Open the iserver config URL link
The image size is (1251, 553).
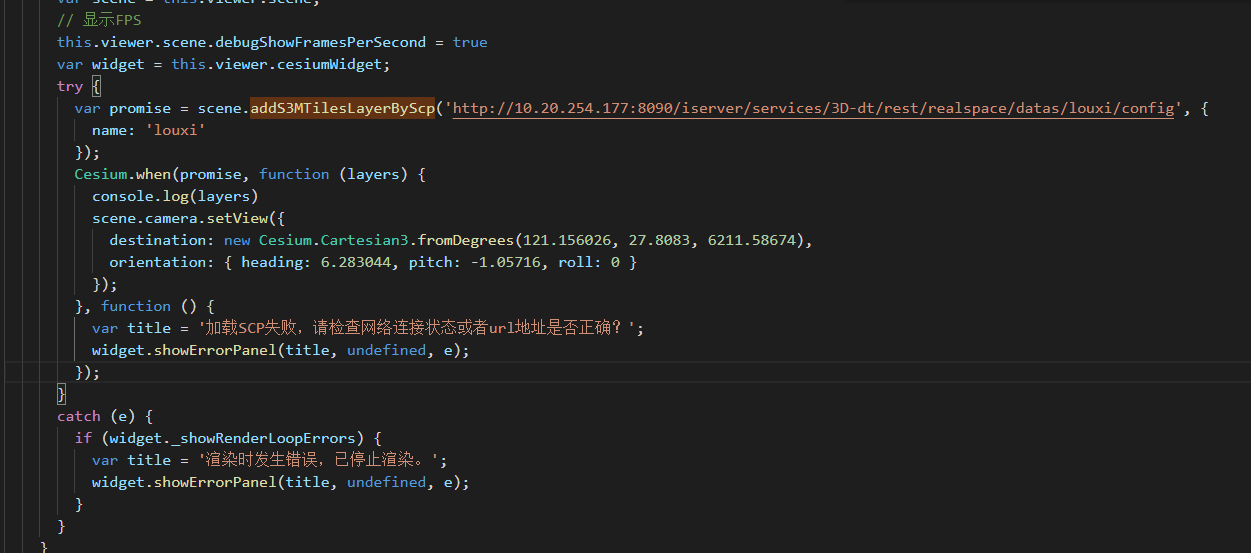[x=813, y=108]
